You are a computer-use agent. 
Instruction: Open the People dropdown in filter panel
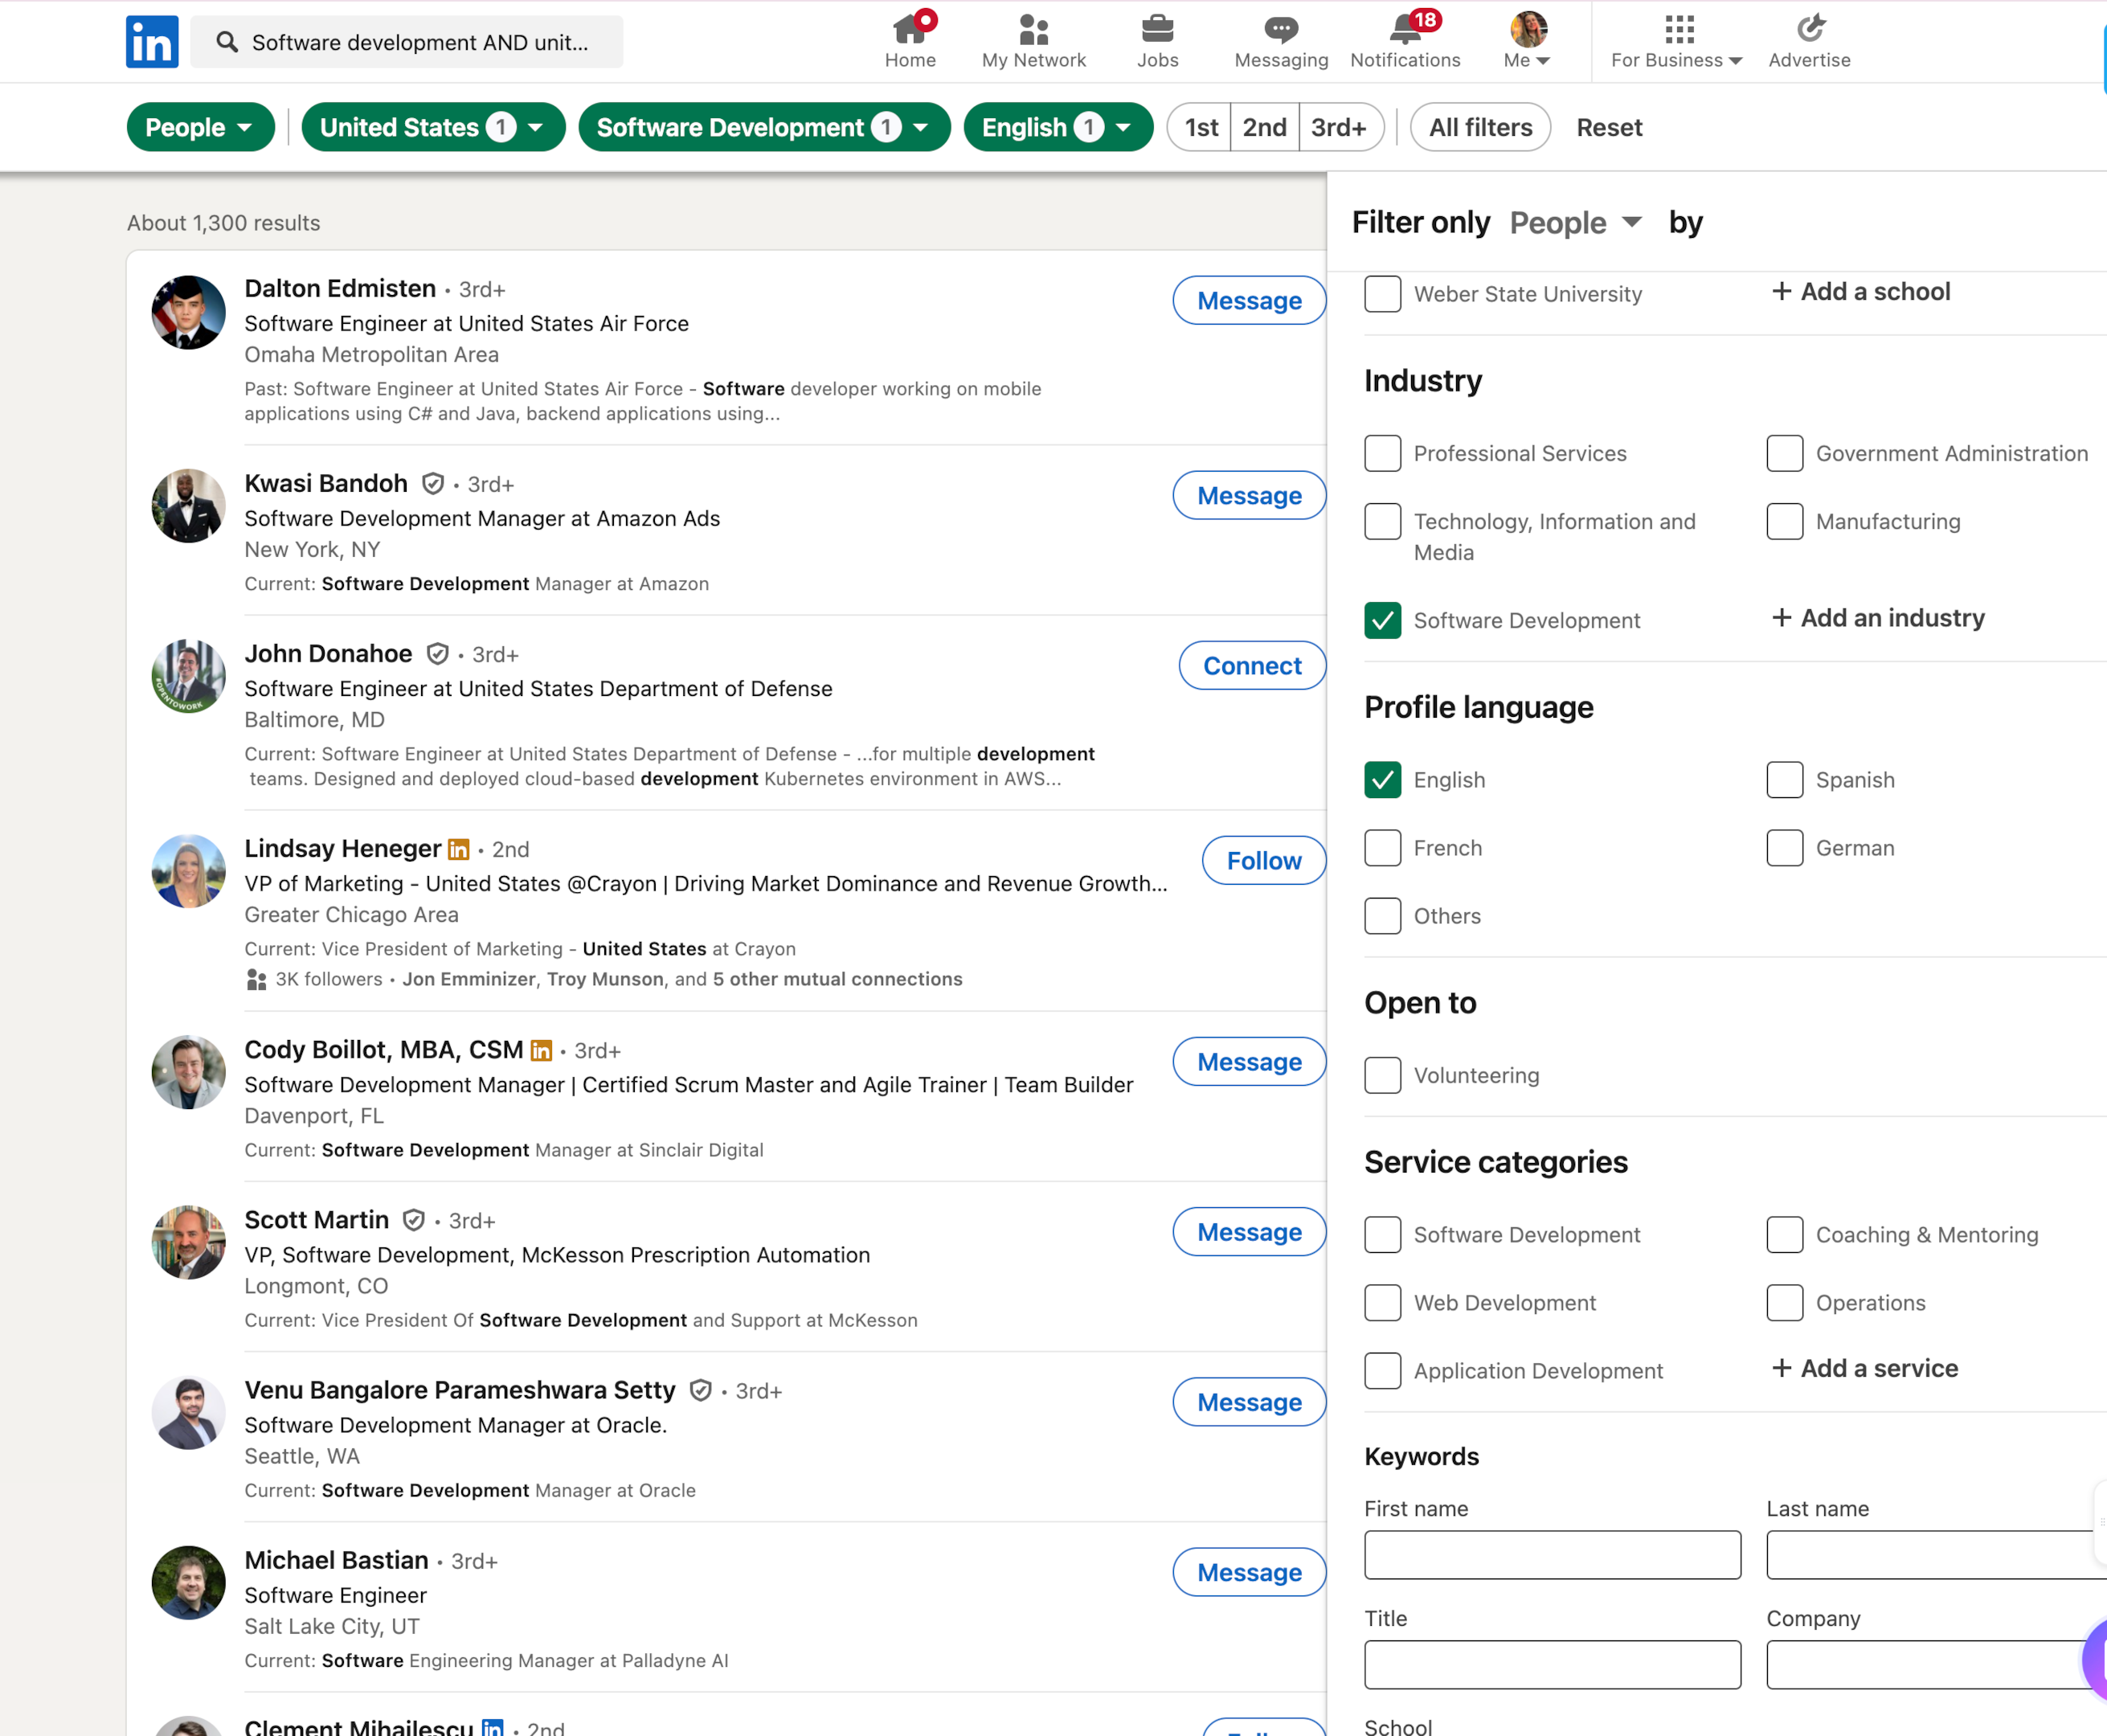[x=1575, y=222]
